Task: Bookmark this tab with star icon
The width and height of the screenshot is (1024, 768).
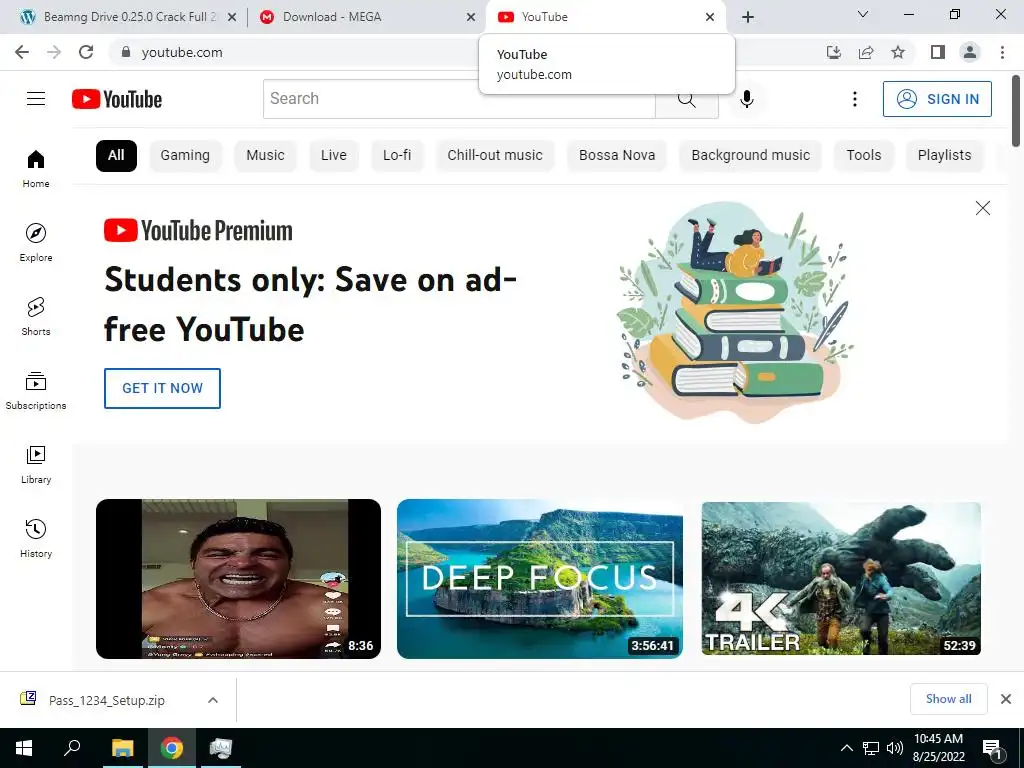Action: click(898, 52)
